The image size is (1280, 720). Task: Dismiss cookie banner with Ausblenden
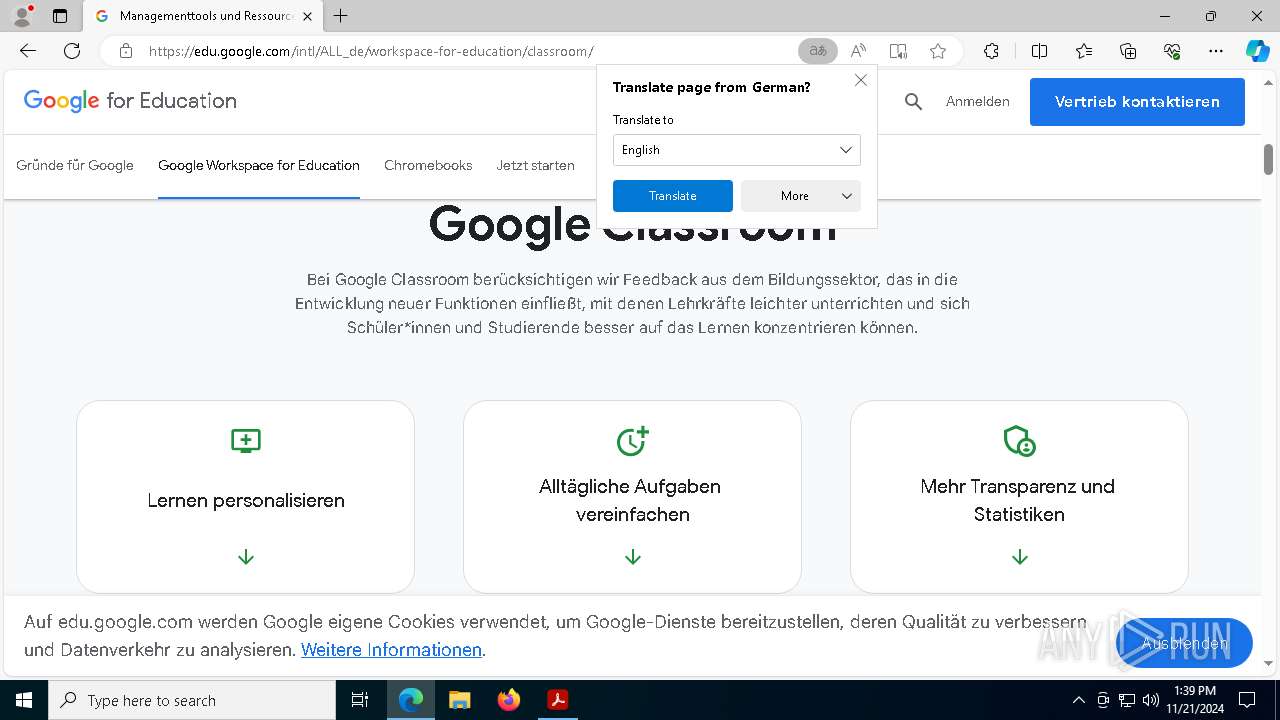point(1185,643)
